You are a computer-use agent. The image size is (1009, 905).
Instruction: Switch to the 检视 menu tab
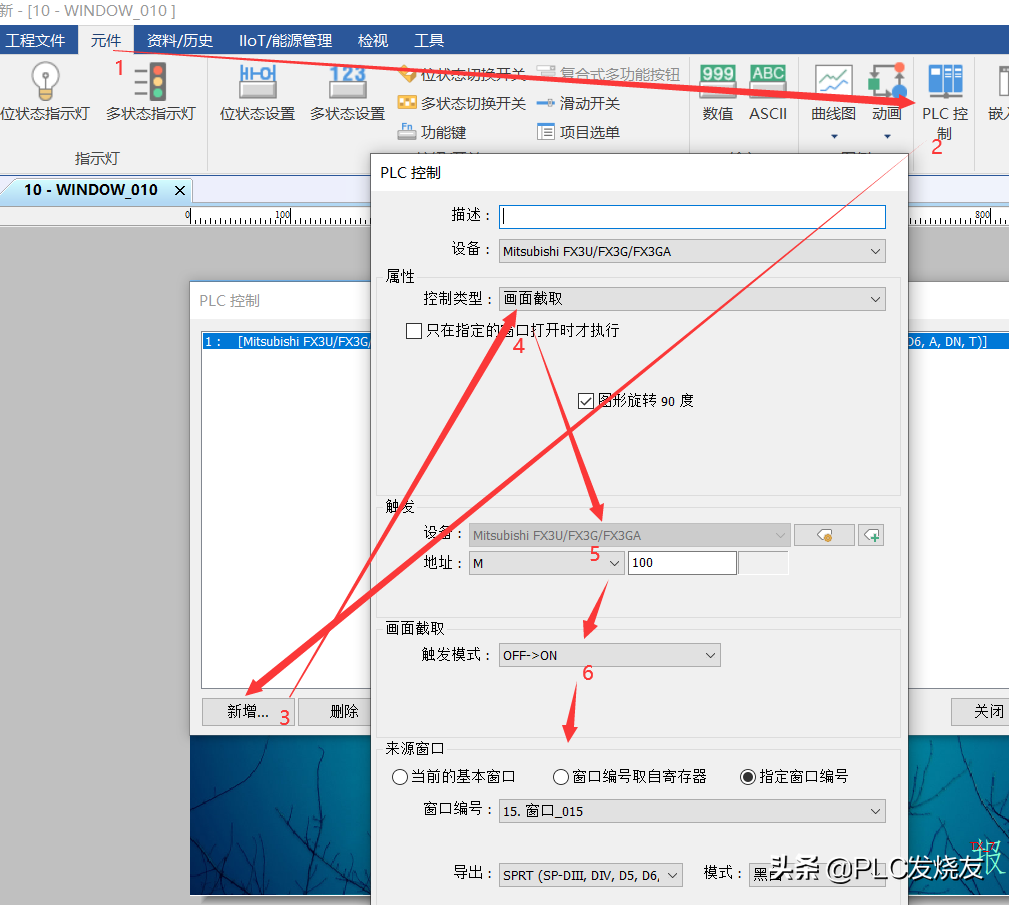click(373, 41)
